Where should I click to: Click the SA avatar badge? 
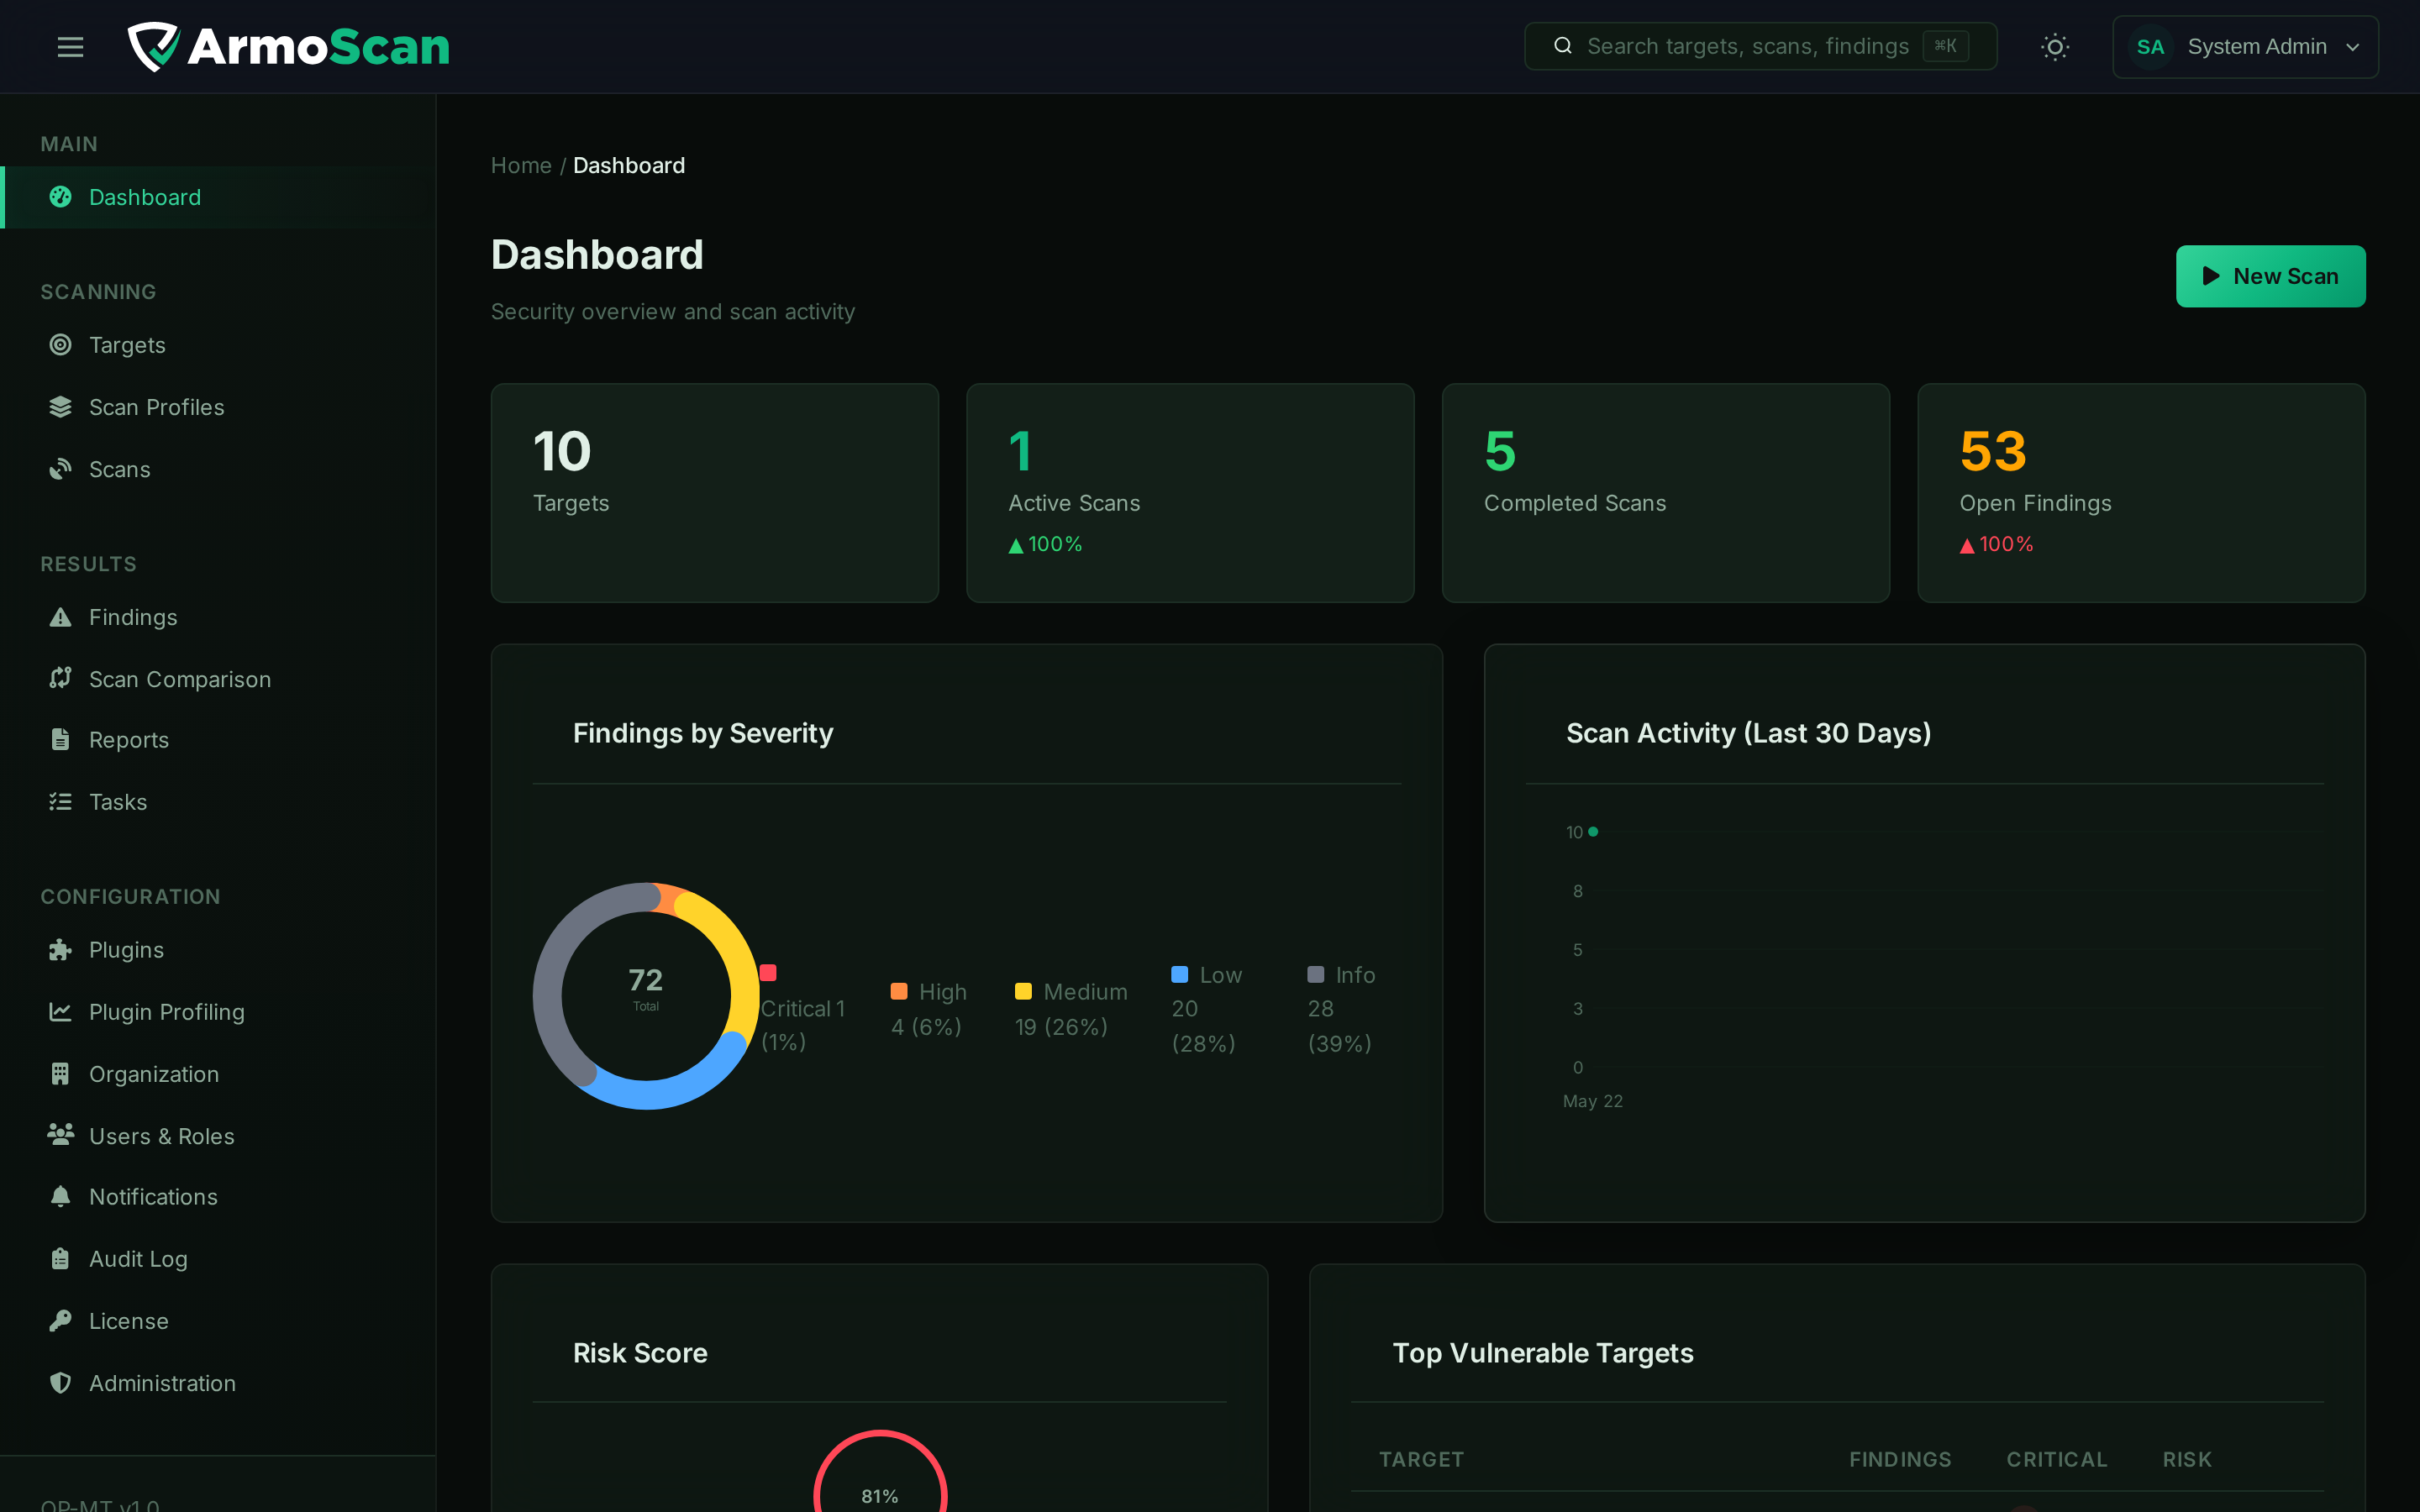coord(2150,47)
